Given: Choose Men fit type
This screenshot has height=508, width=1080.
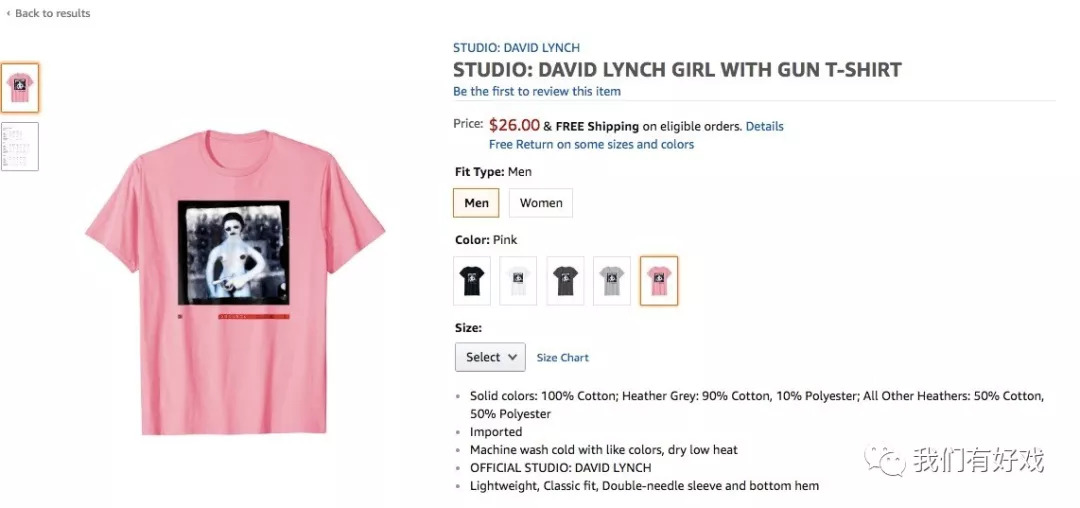Looking at the screenshot, I should pyautogui.click(x=476, y=203).
